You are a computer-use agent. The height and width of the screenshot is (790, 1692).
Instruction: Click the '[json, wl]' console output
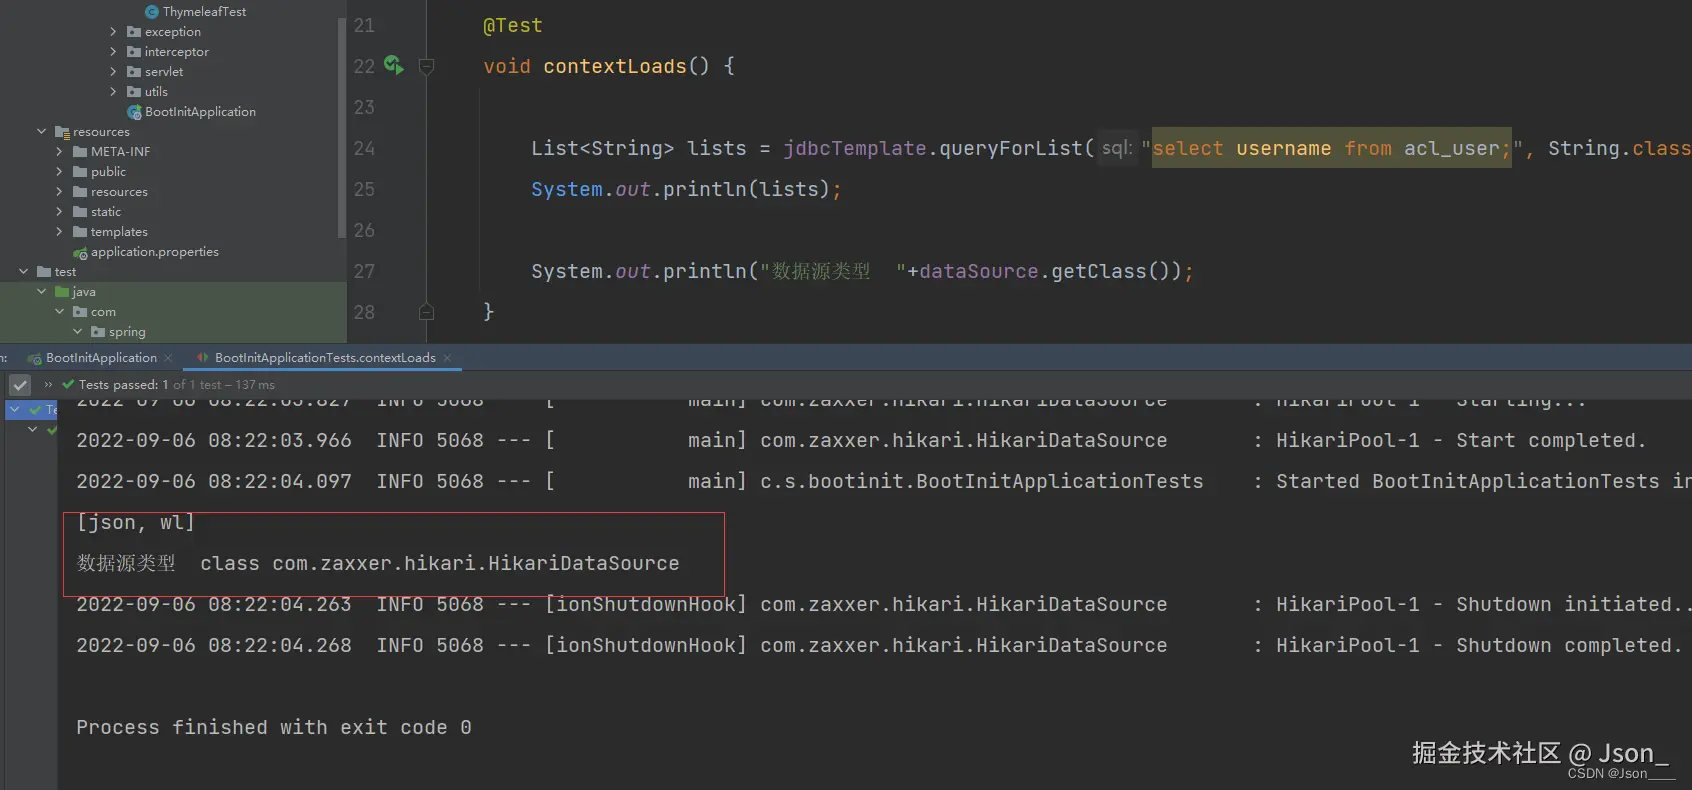[x=135, y=522]
